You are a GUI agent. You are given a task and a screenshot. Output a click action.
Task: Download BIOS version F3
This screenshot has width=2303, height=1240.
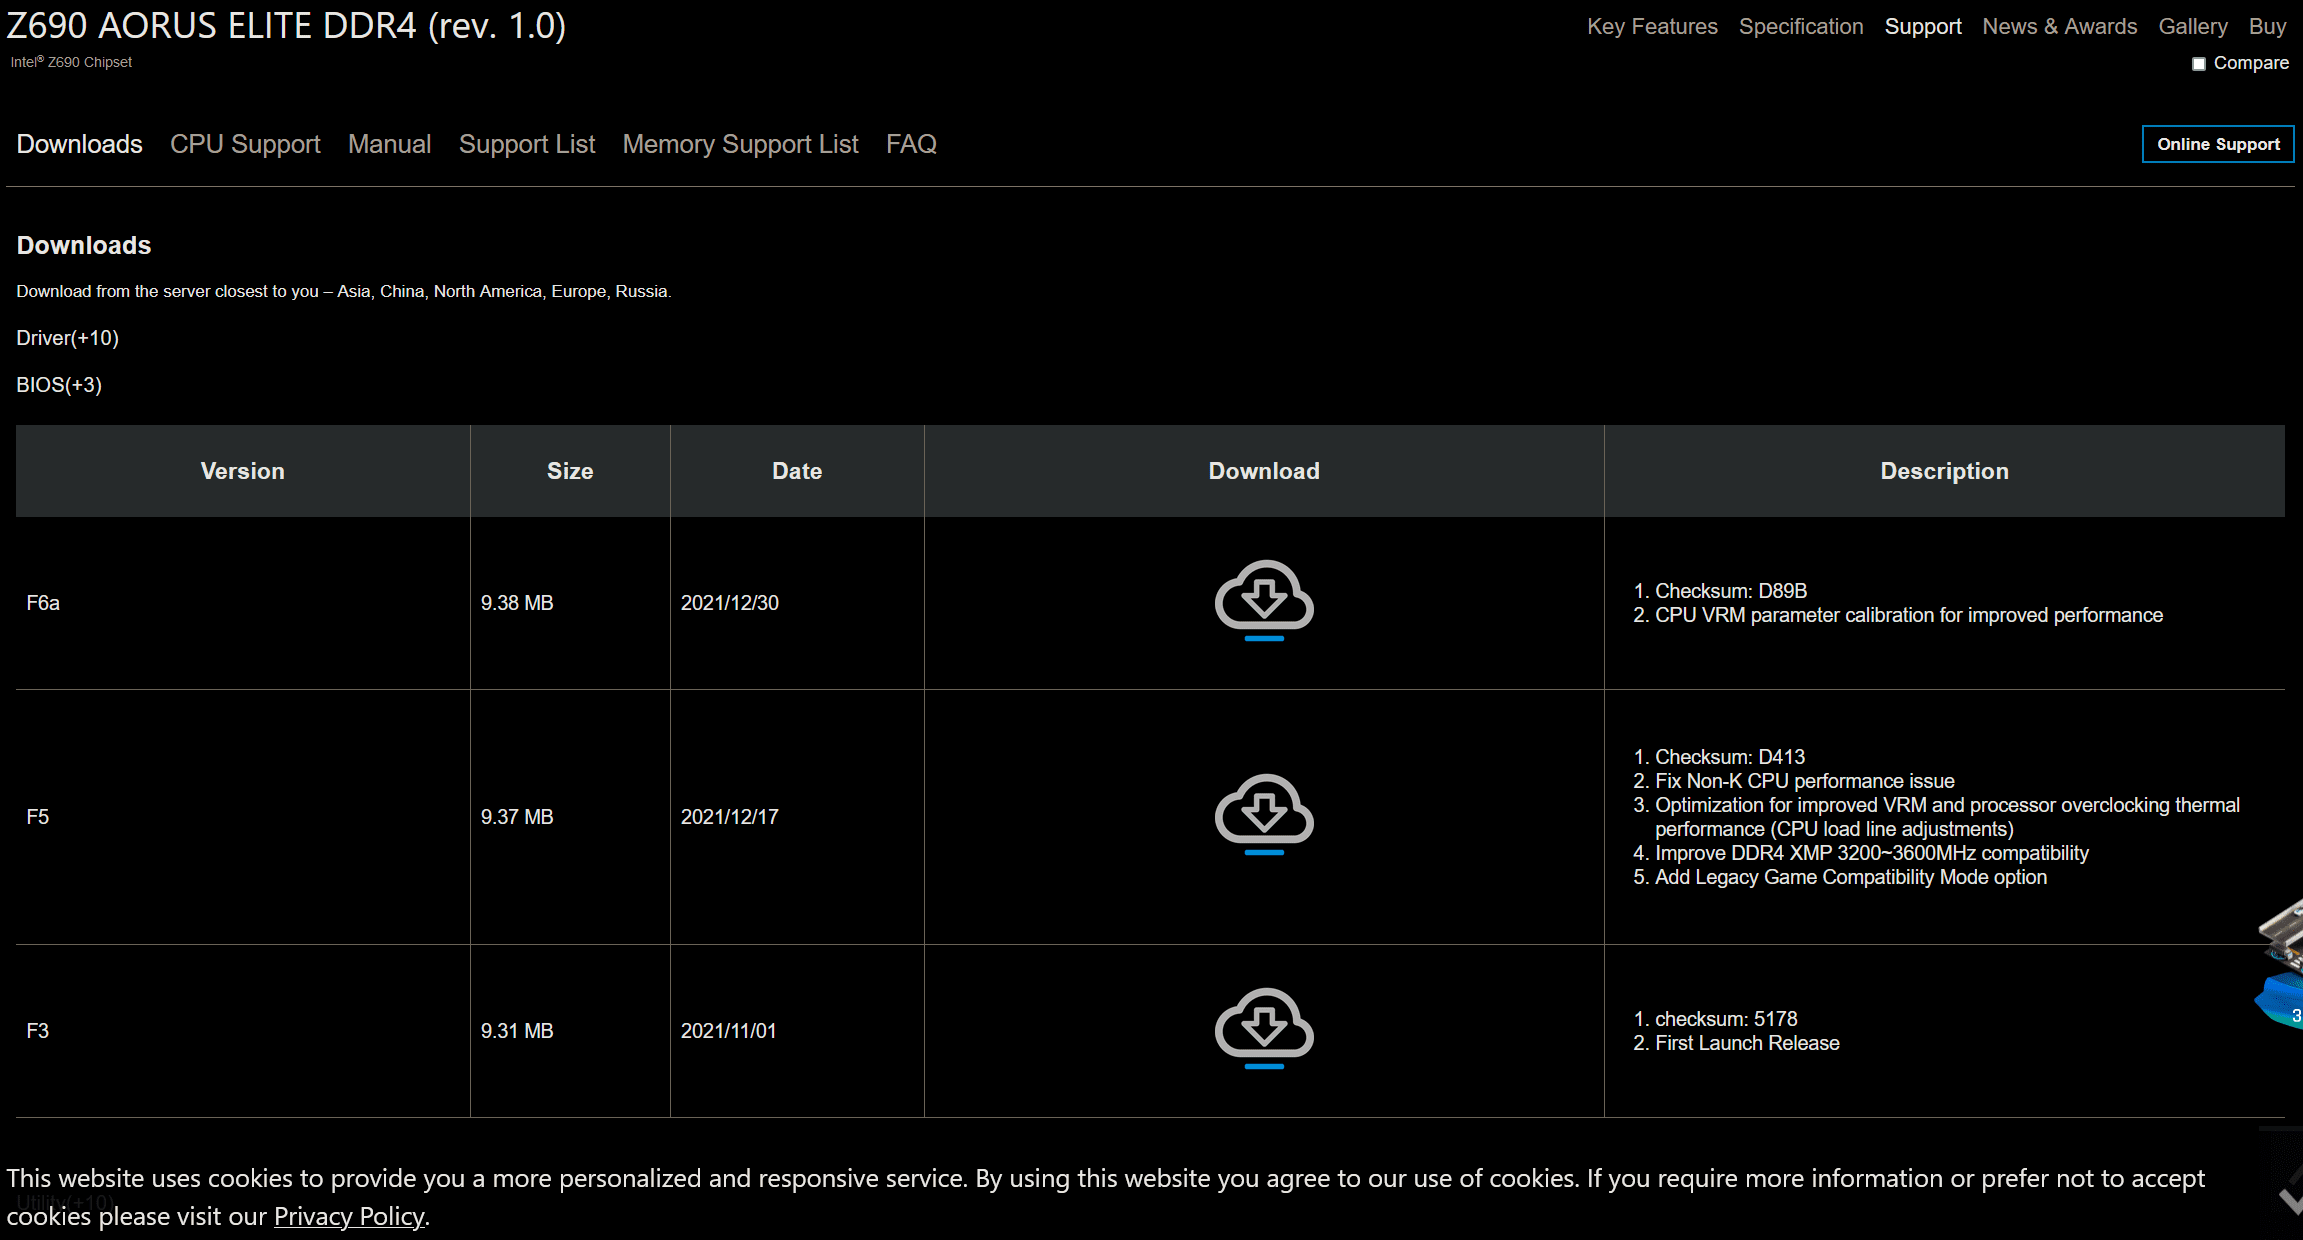click(x=1264, y=1028)
